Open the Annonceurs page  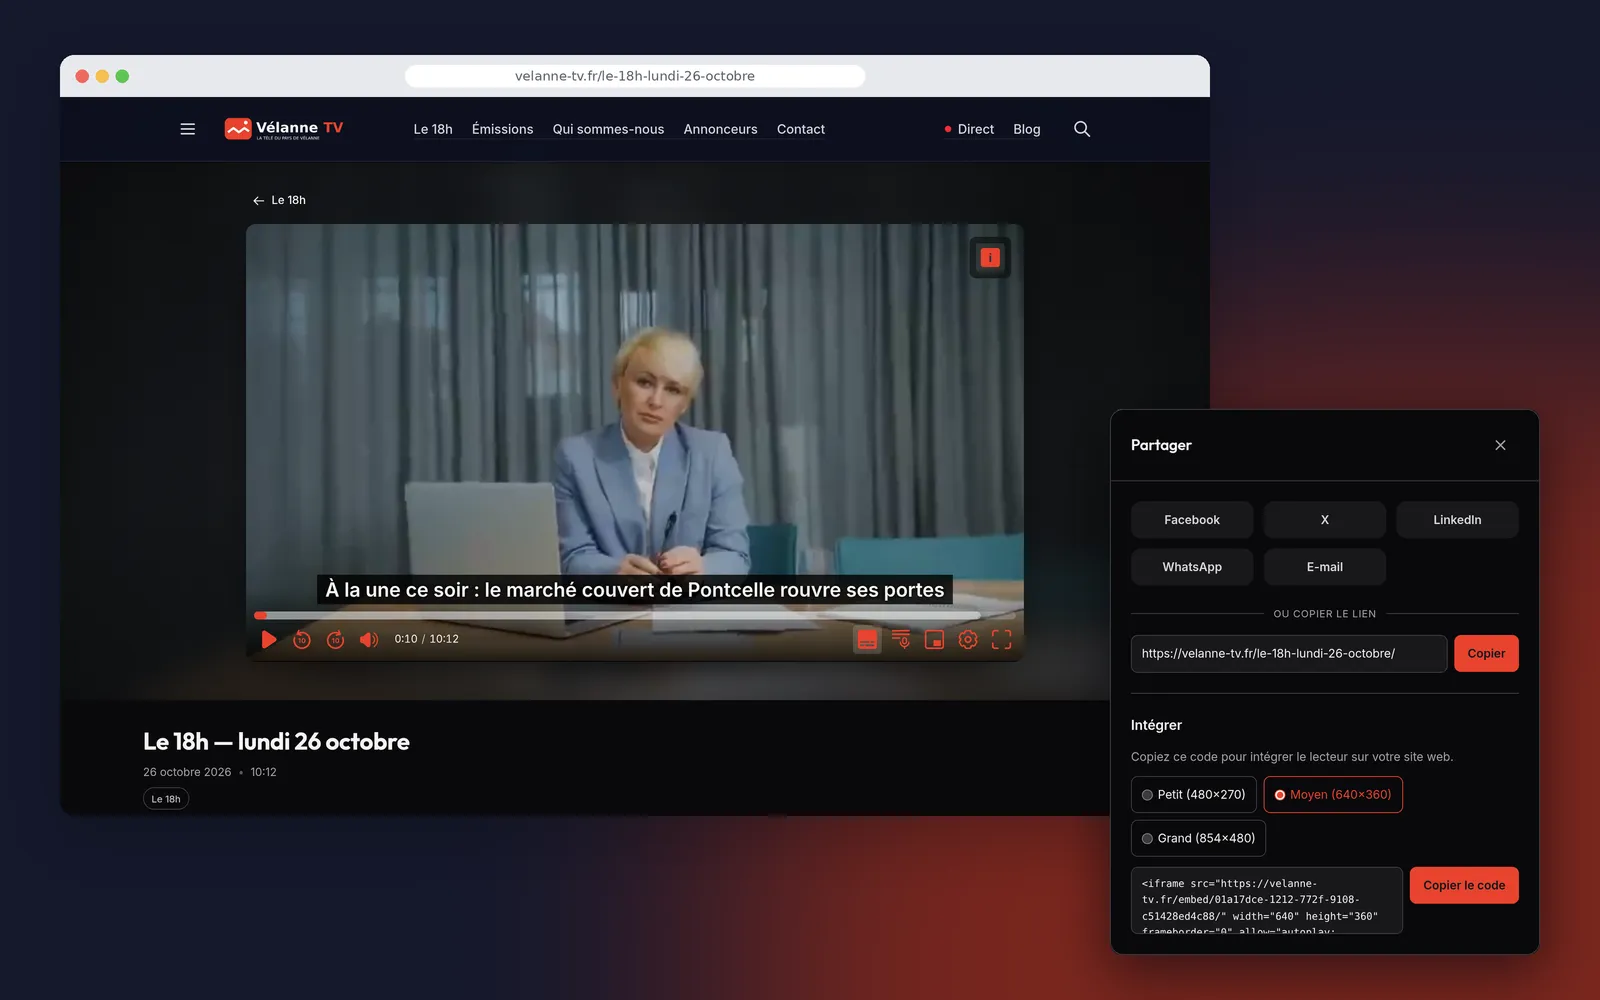pos(720,129)
